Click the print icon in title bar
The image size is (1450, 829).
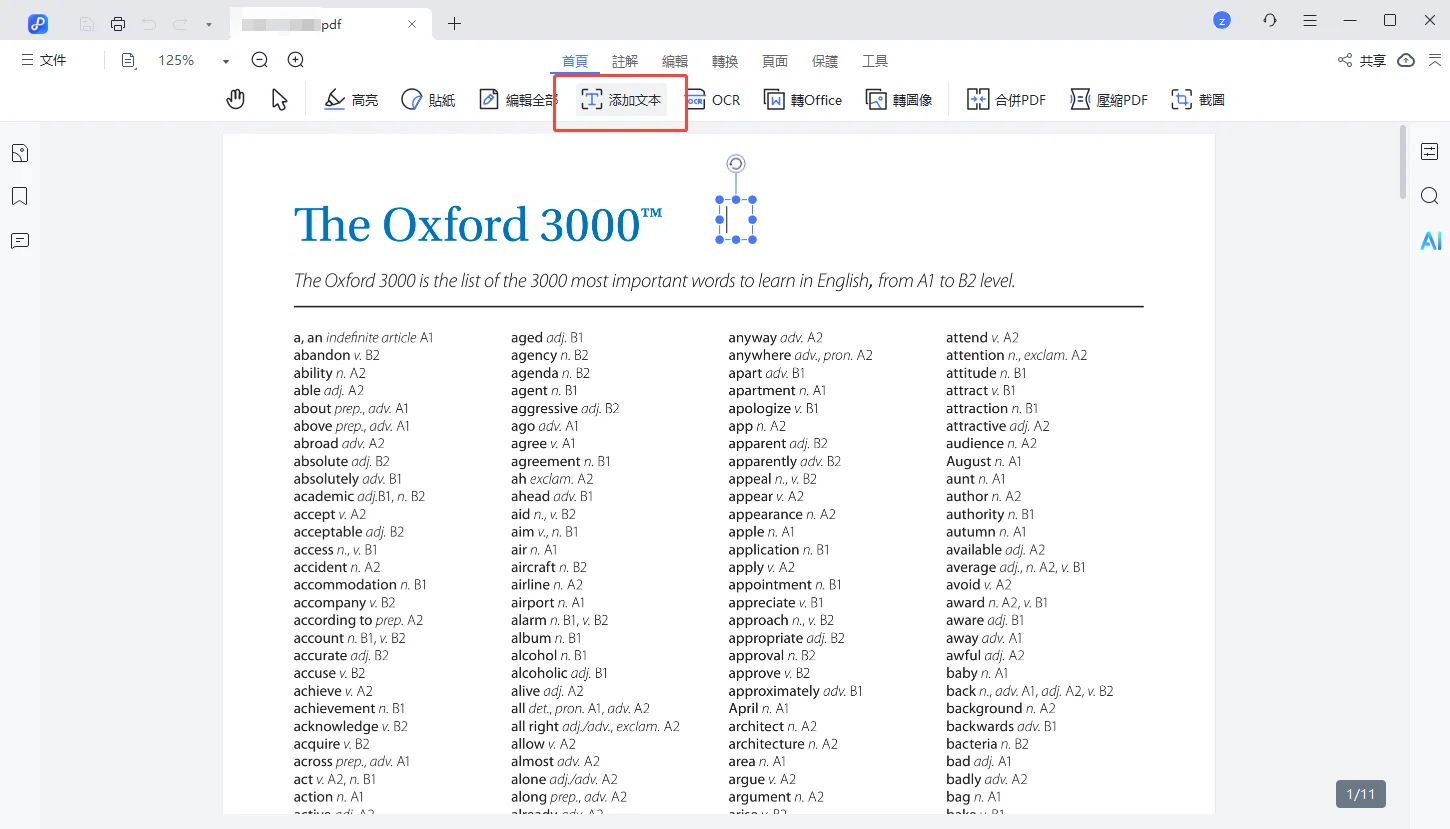pos(118,23)
